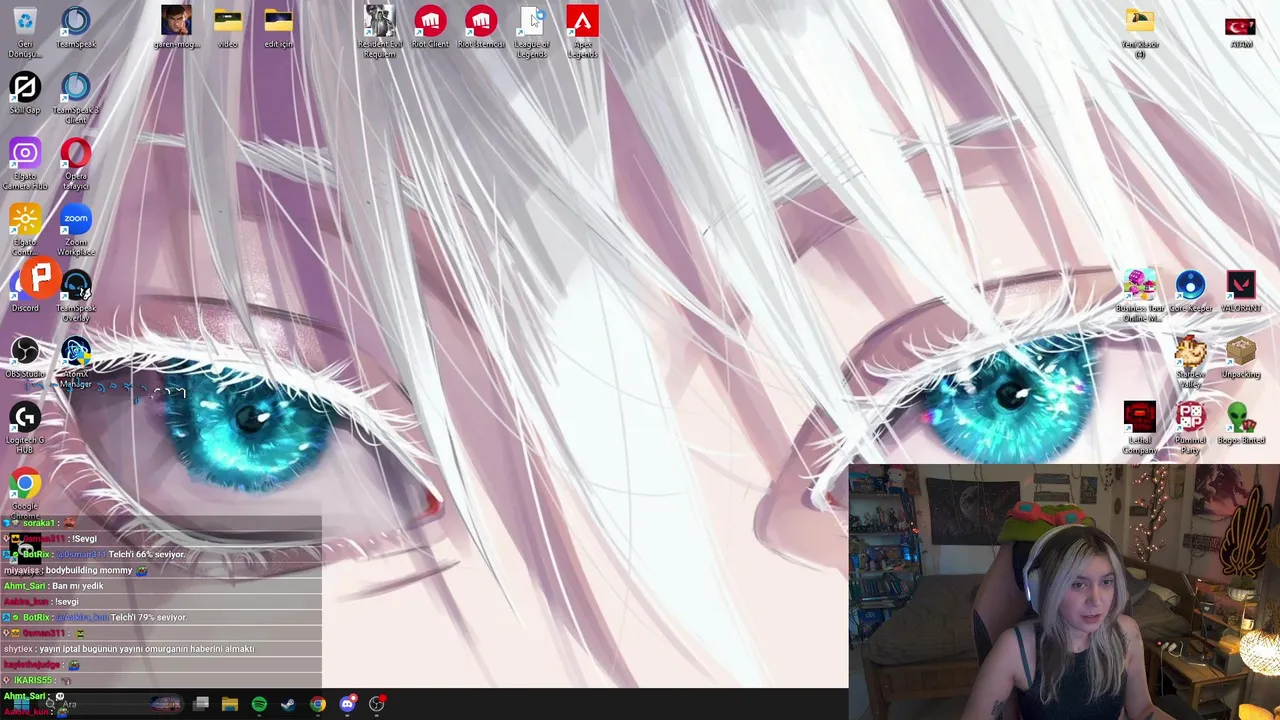Viewport: 1280px width, 720px height.
Task: Click chat text "Telch'i 66% seviyor."
Action: (147, 554)
